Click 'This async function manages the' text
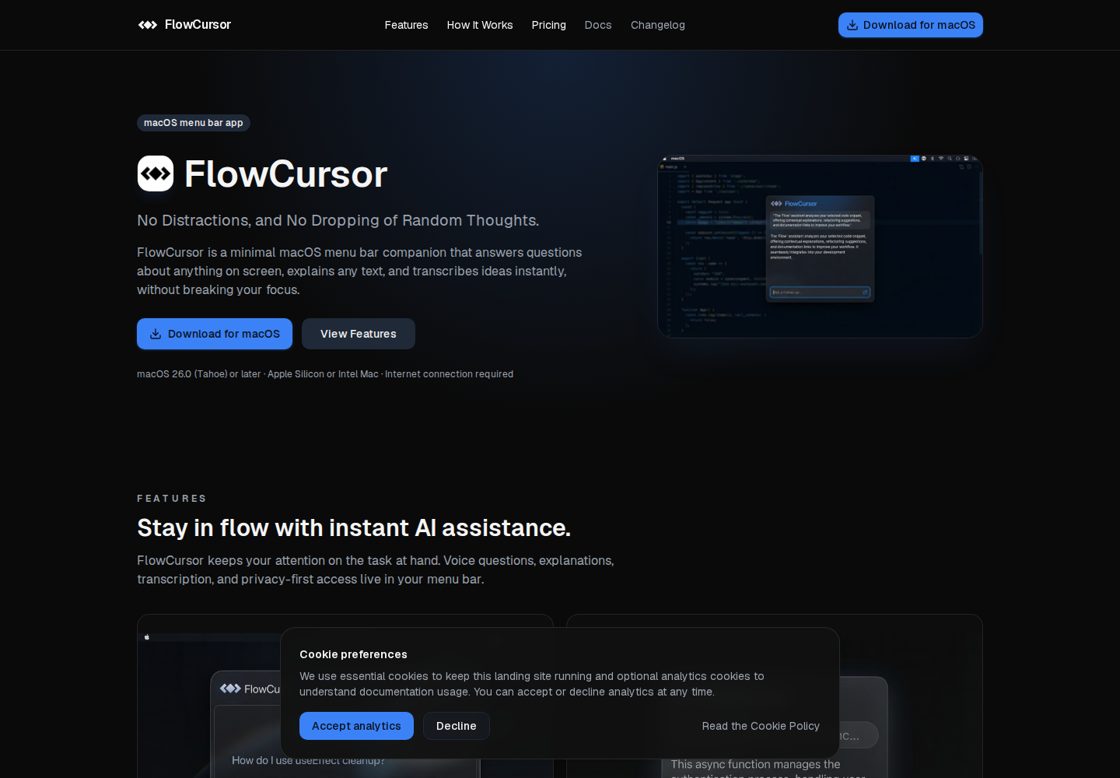 pos(755,764)
